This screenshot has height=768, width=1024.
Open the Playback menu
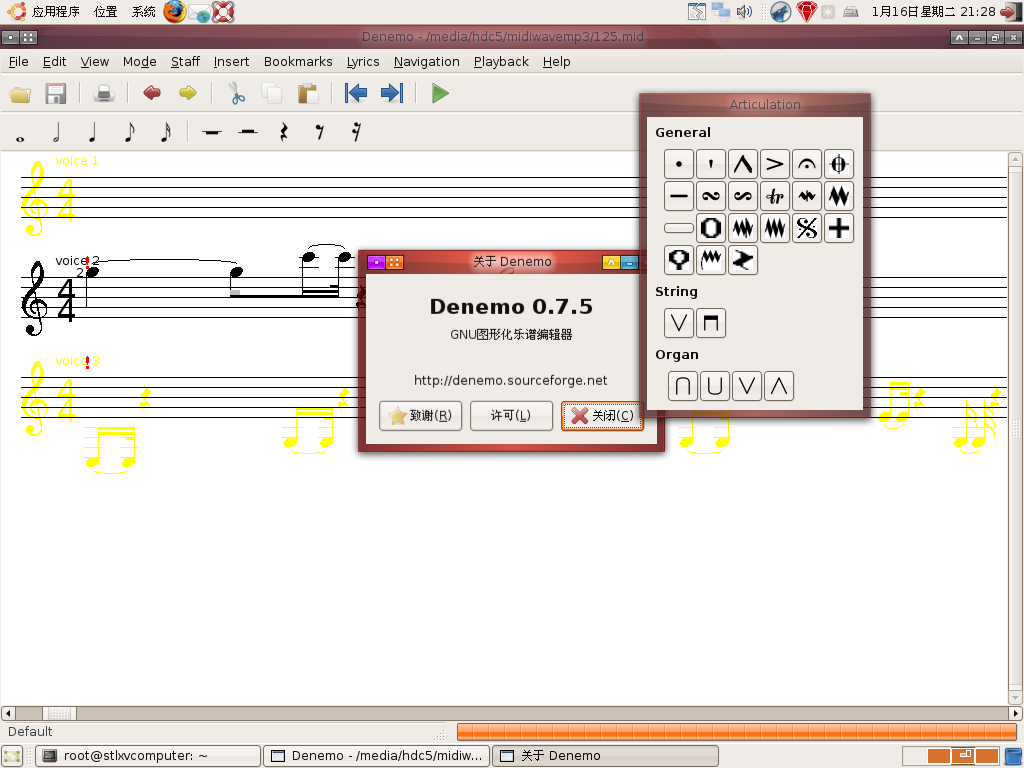point(501,61)
